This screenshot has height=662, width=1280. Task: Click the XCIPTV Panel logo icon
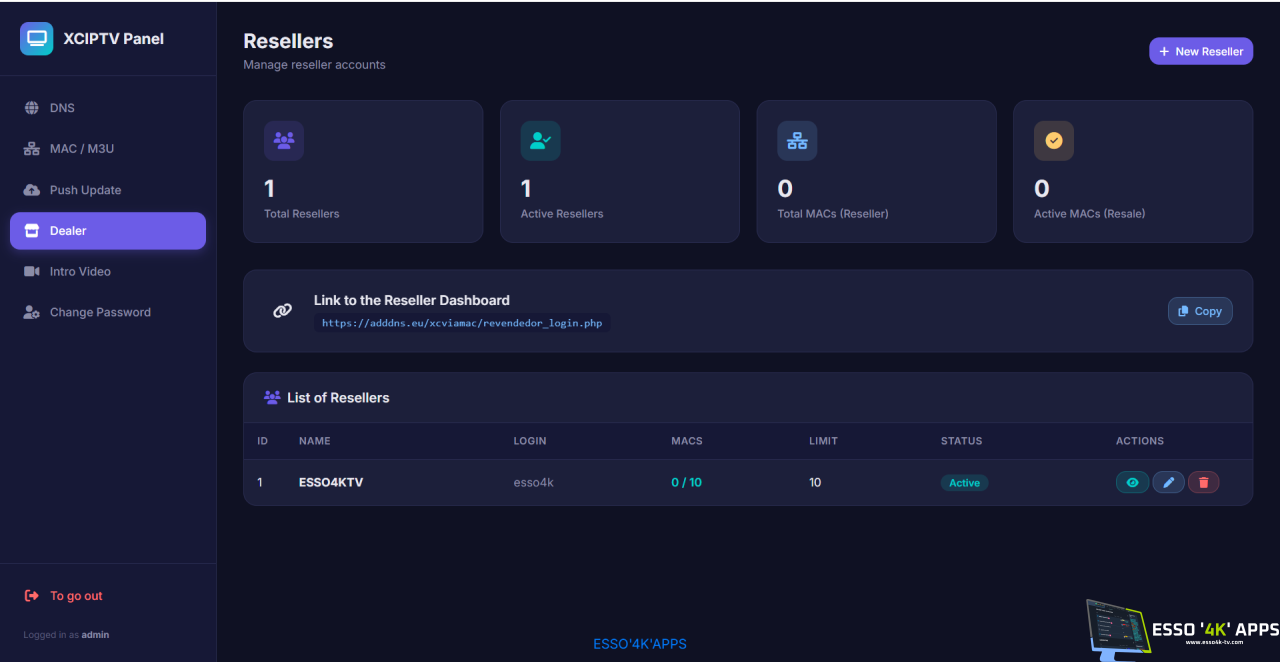pos(37,39)
